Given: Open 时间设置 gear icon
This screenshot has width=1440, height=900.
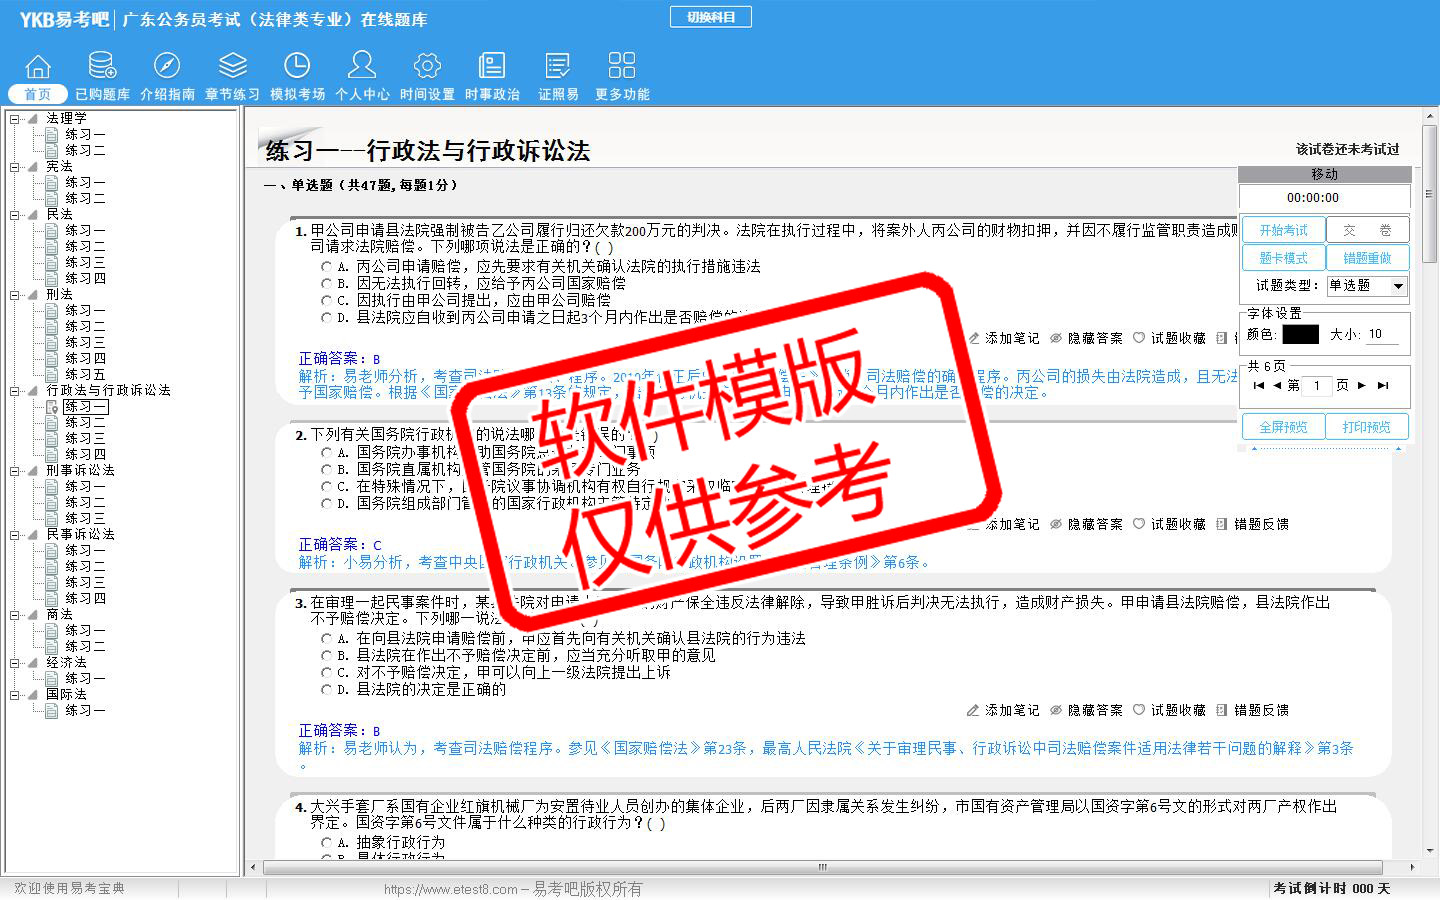Looking at the screenshot, I should (427, 67).
